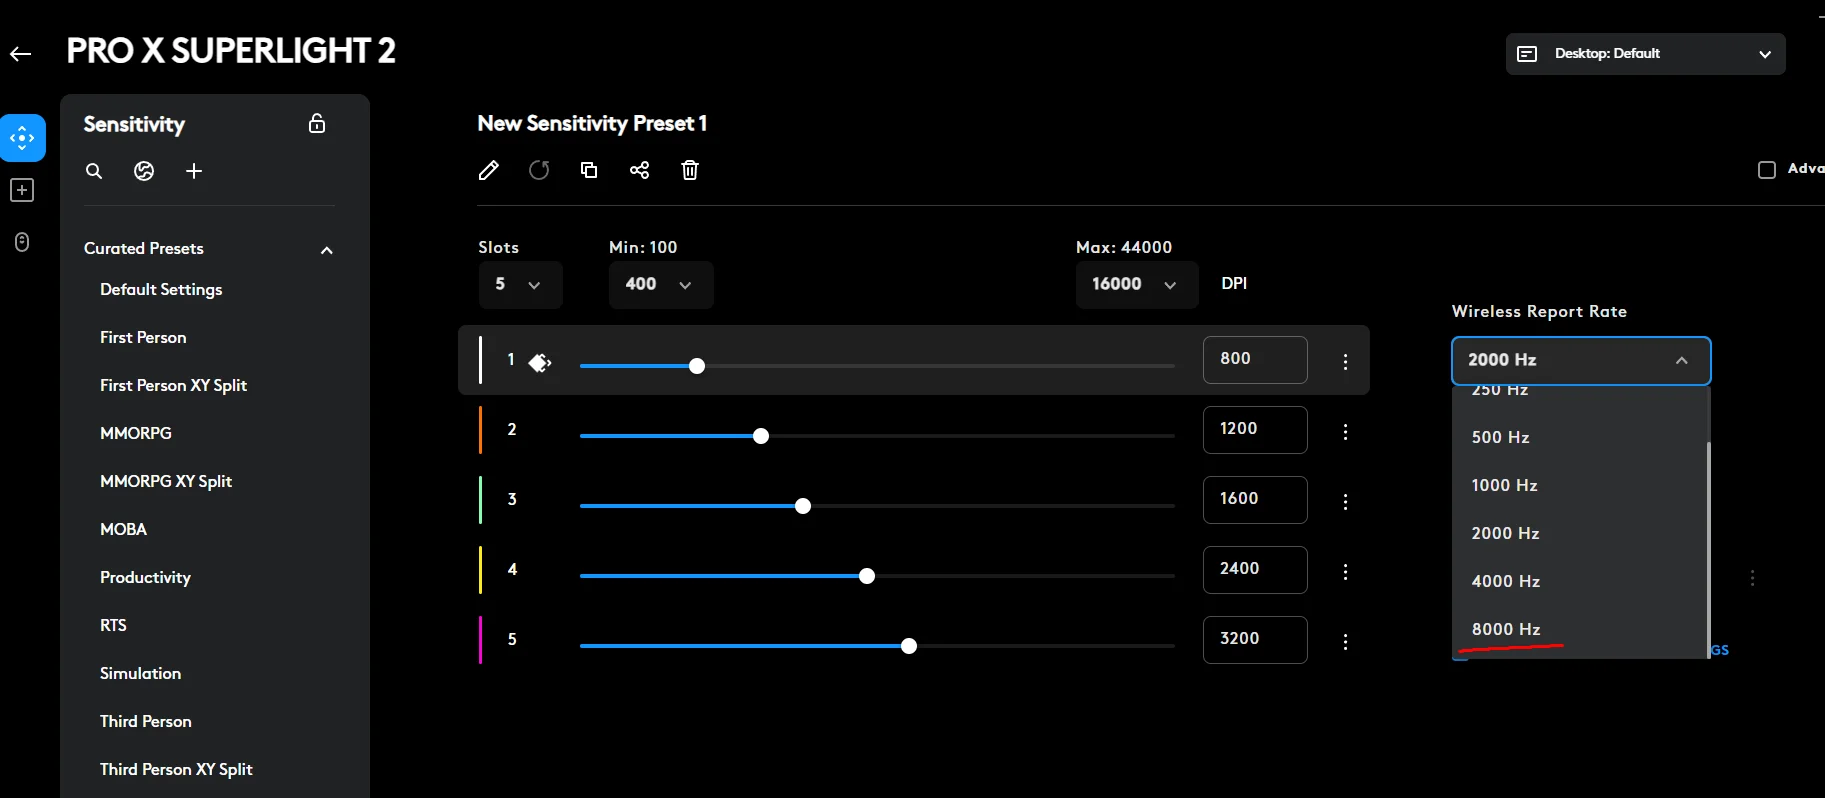
Task: Open the Slots count dropdown
Action: click(x=520, y=285)
